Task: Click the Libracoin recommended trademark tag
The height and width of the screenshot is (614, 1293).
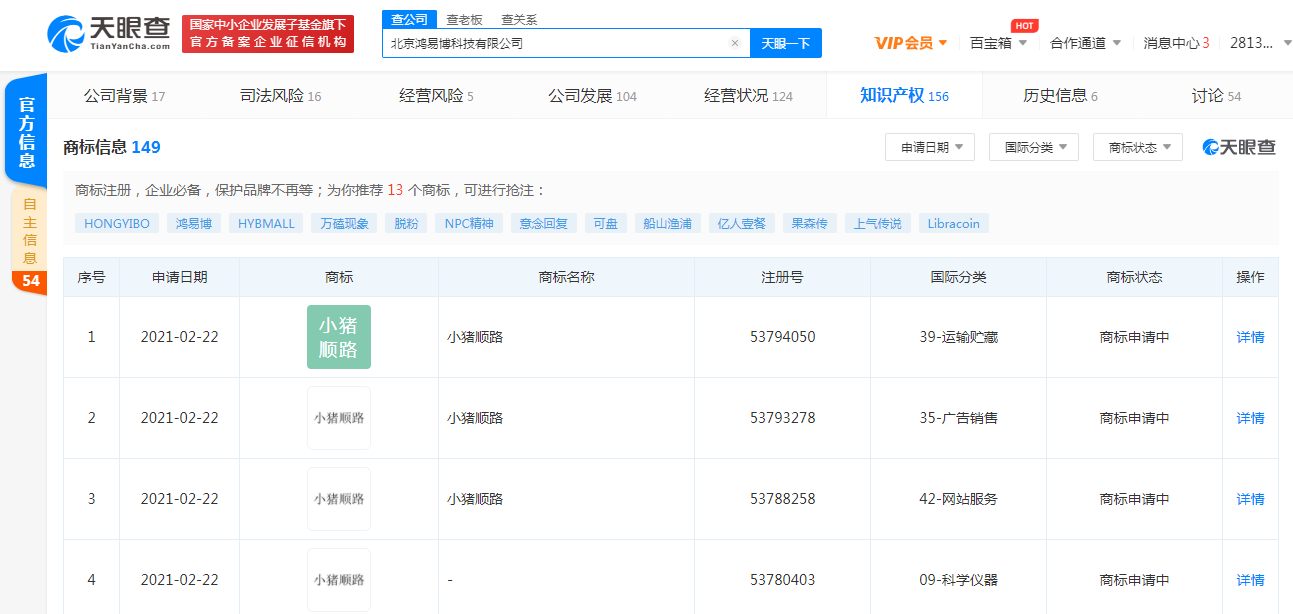Action: (x=954, y=224)
